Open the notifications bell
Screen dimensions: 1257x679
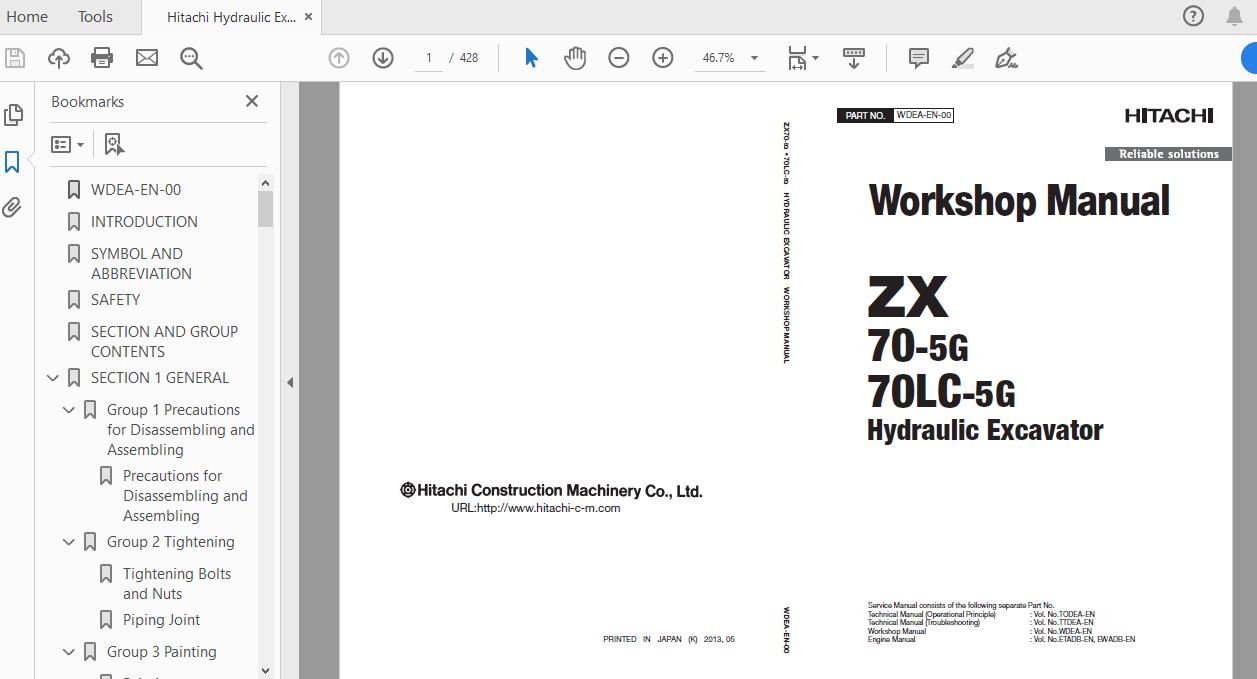coord(1234,16)
